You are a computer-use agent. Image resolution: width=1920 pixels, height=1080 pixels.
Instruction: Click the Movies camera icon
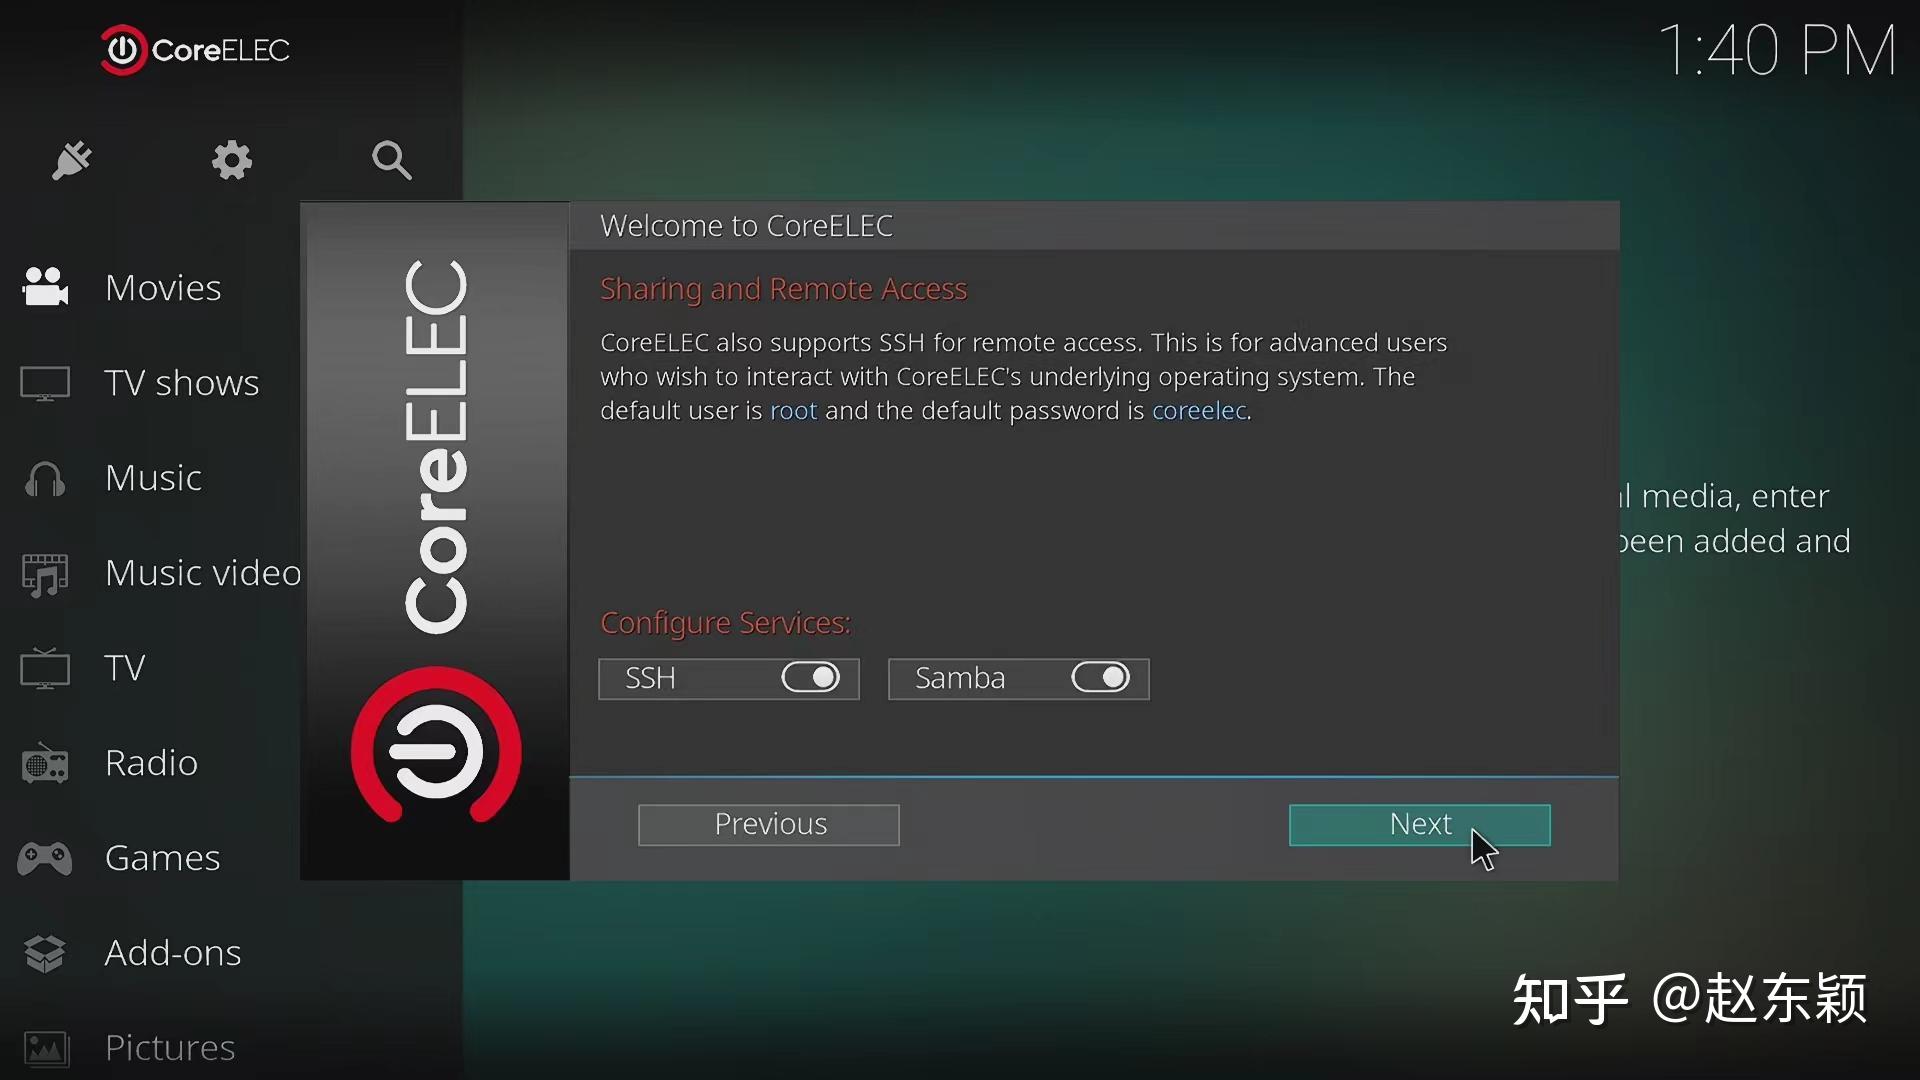pos(46,287)
